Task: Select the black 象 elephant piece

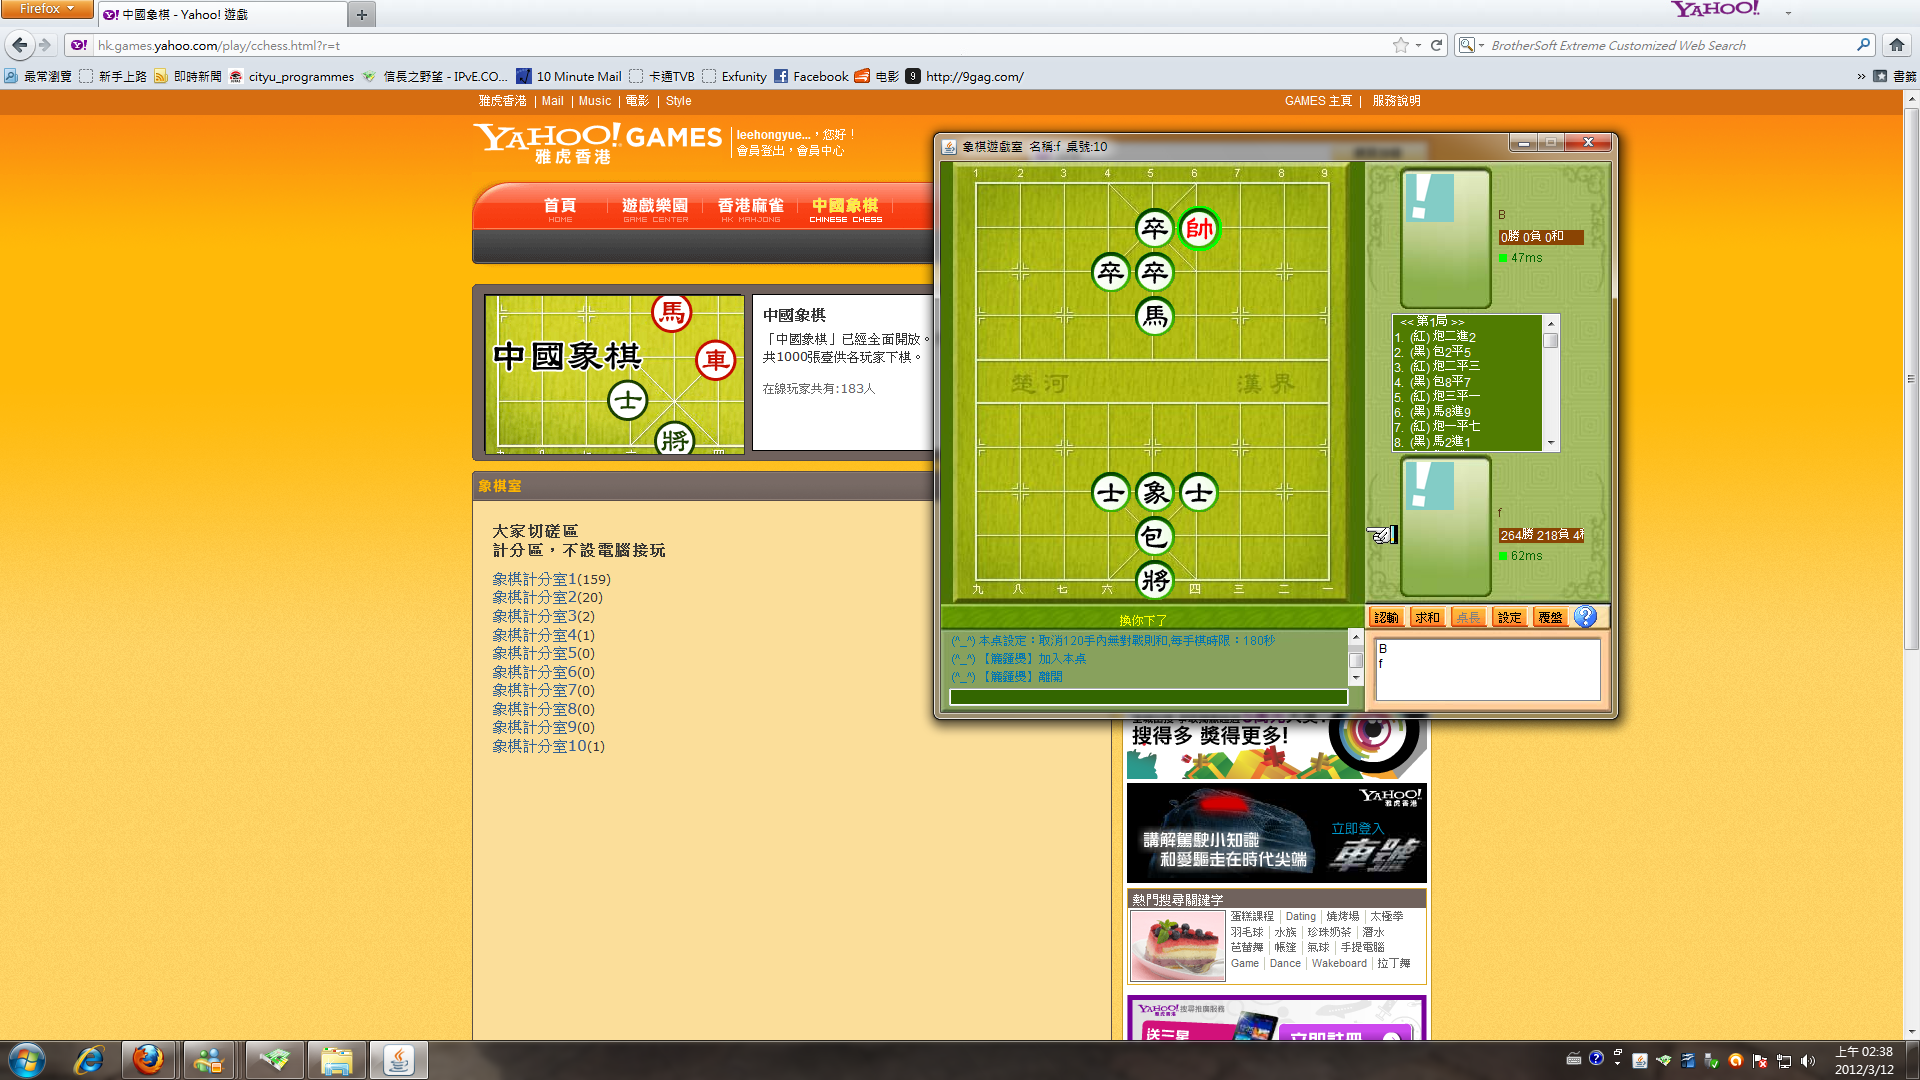Action: click(x=1154, y=492)
